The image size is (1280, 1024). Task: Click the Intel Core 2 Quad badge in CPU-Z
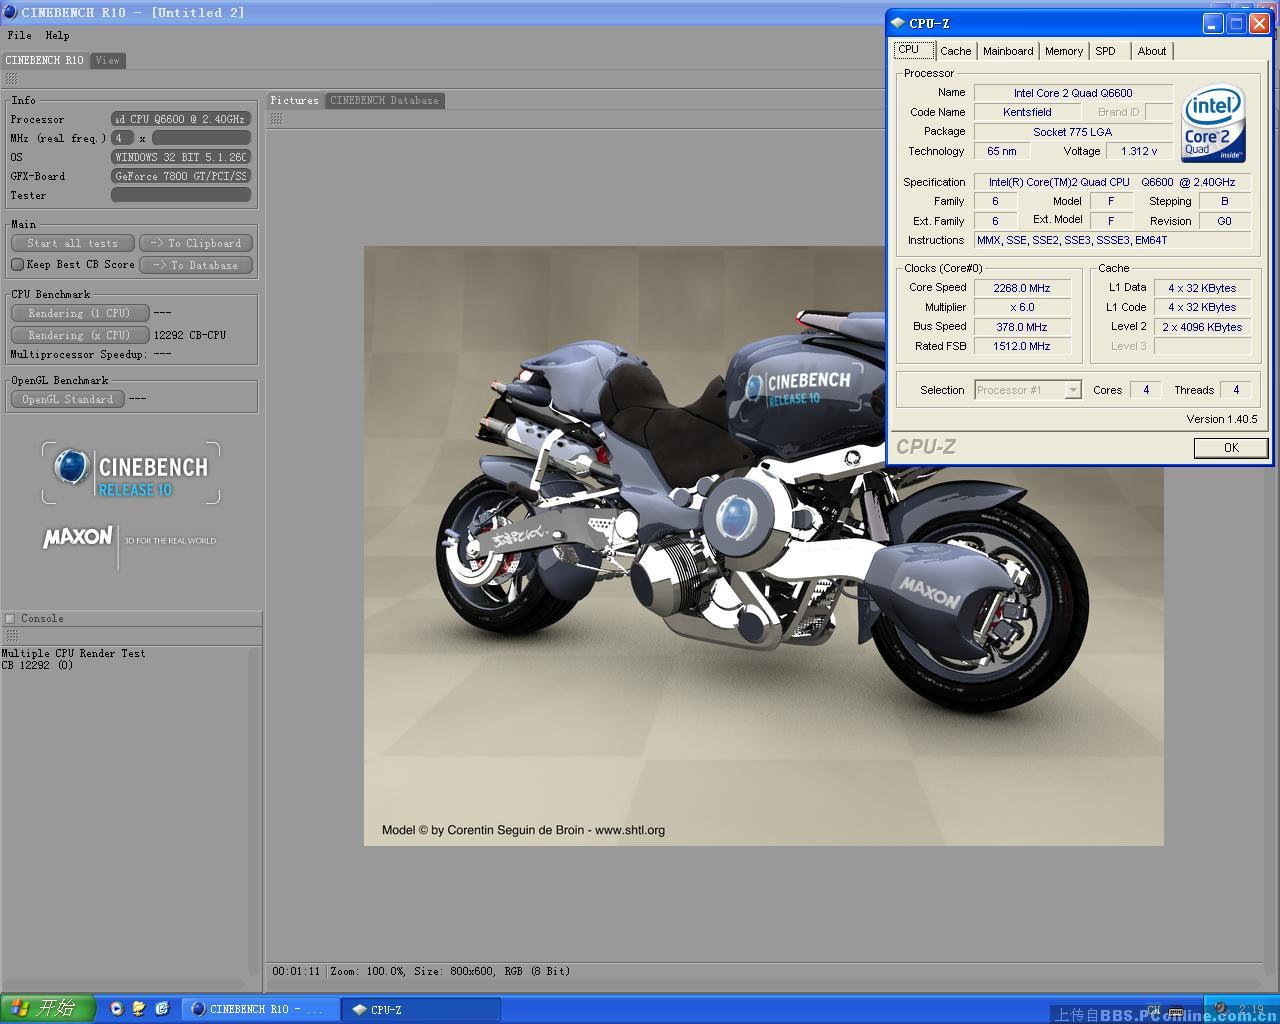pos(1212,122)
